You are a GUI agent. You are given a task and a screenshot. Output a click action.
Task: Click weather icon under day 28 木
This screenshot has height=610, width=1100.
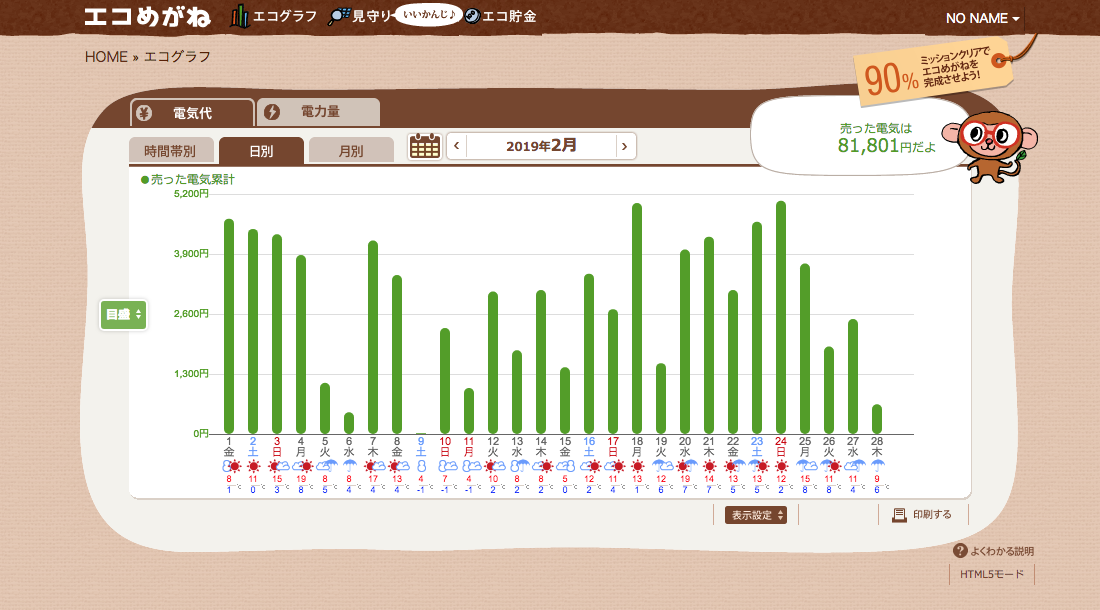tap(877, 466)
